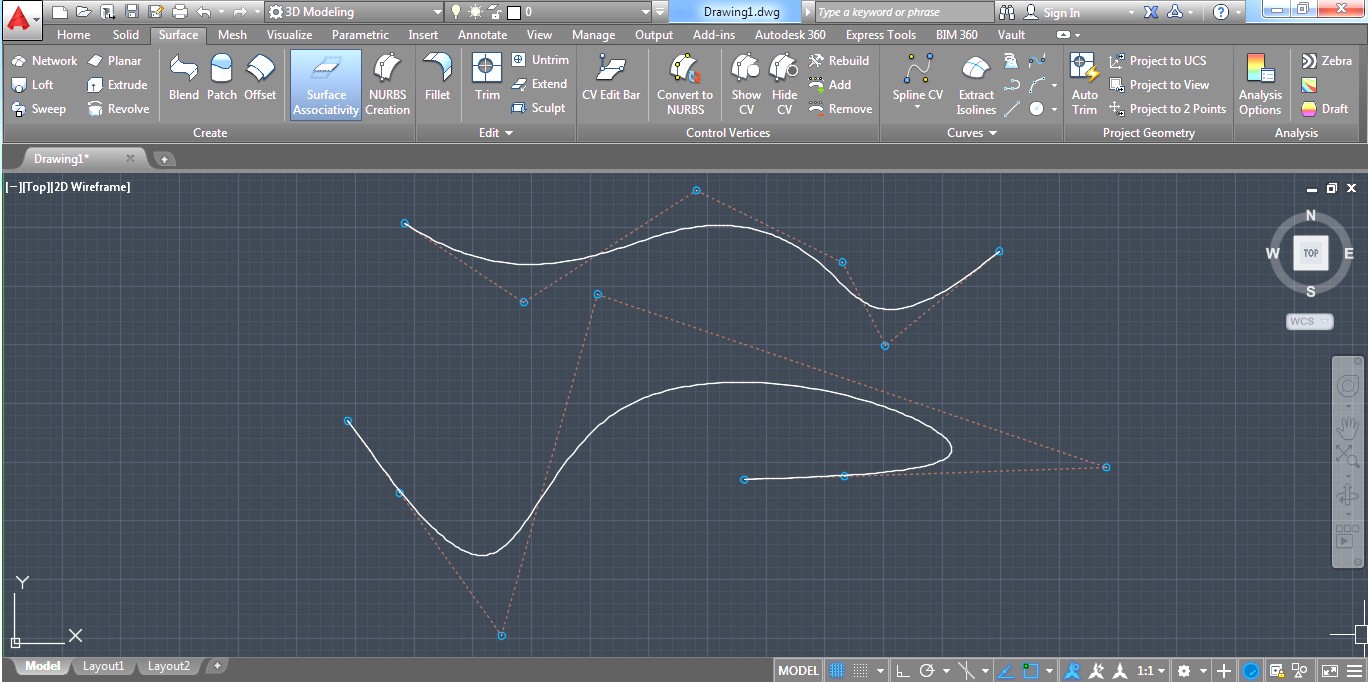Select Extract Isolines tool

coord(976,85)
